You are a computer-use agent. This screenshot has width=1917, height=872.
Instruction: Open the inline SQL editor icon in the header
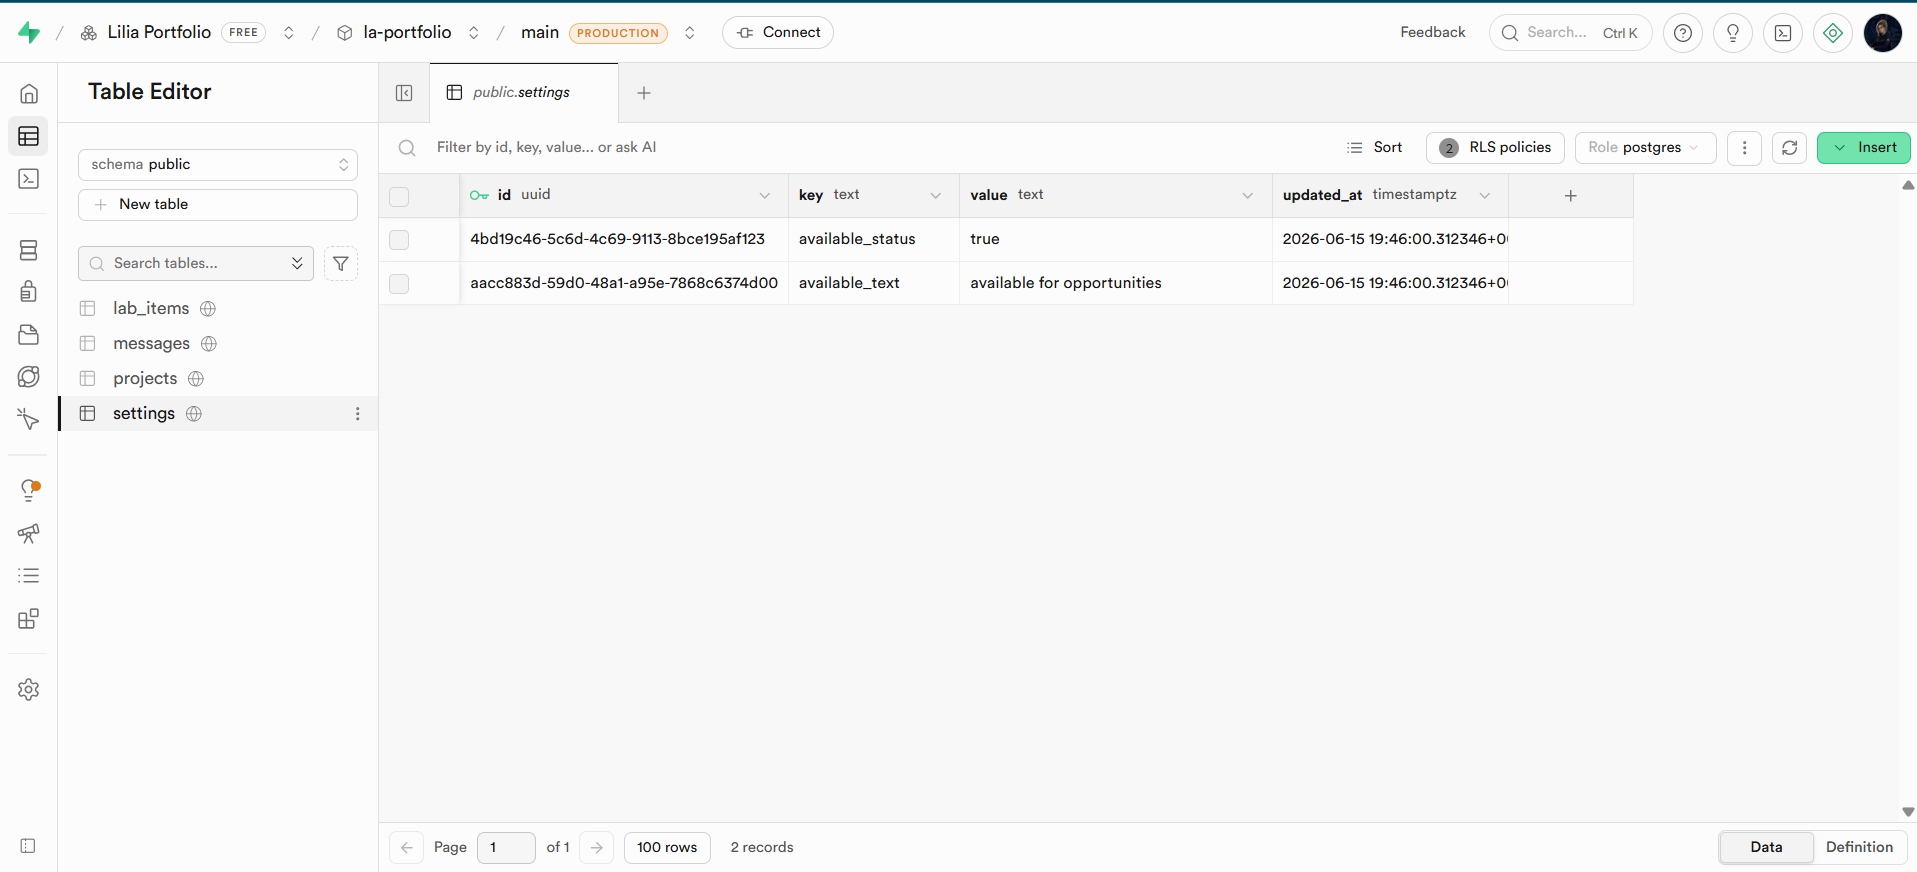[1783, 33]
